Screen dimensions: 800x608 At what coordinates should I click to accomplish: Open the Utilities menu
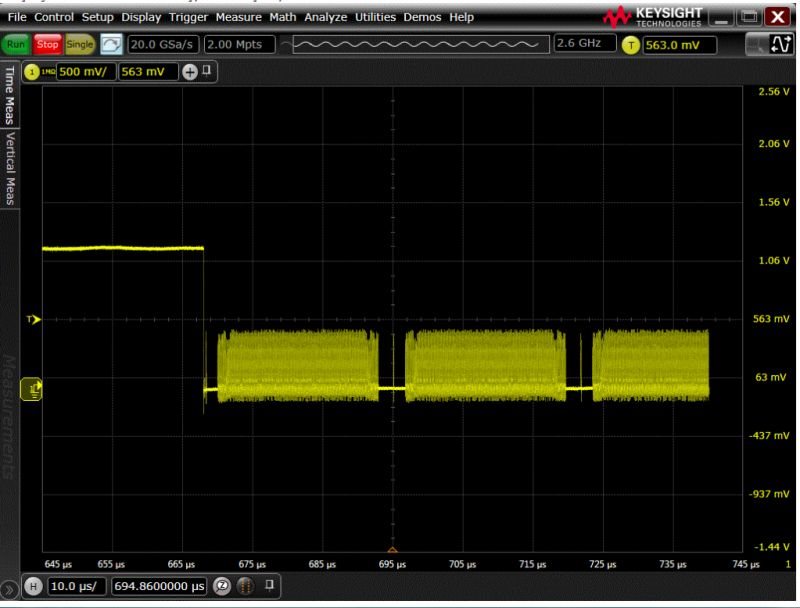coord(375,17)
